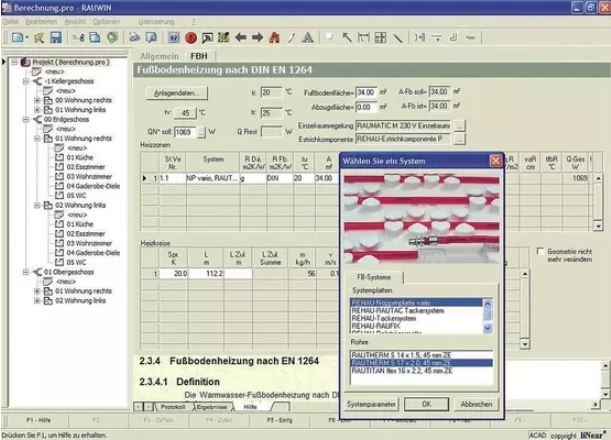Click the Systemparameter button

[372, 404]
